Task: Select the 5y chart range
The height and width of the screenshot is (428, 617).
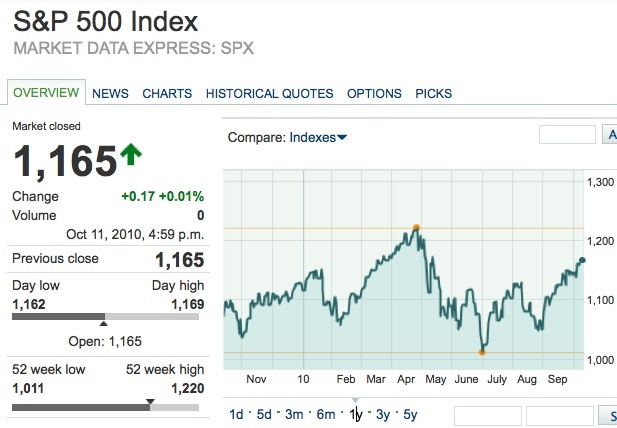Action: click(x=410, y=415)
